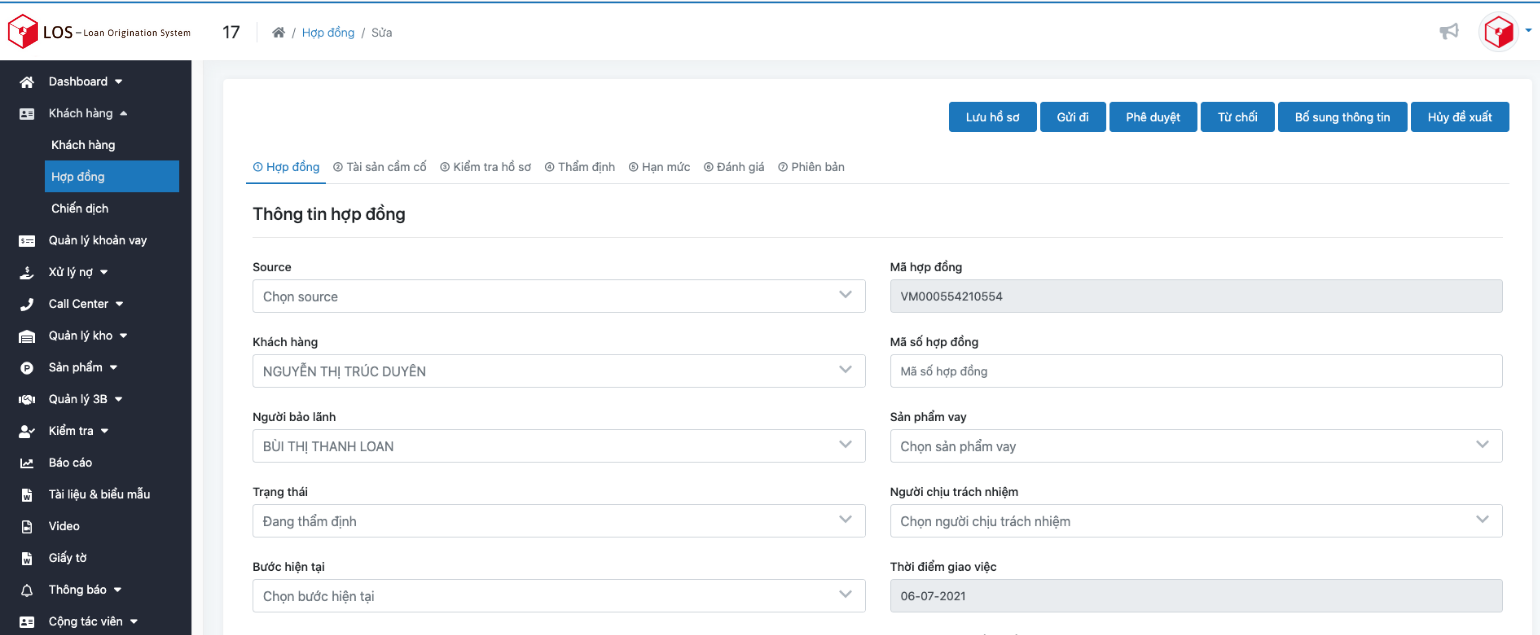
Task: Click the Báo cáo chart icon
Action: [27, 463]
